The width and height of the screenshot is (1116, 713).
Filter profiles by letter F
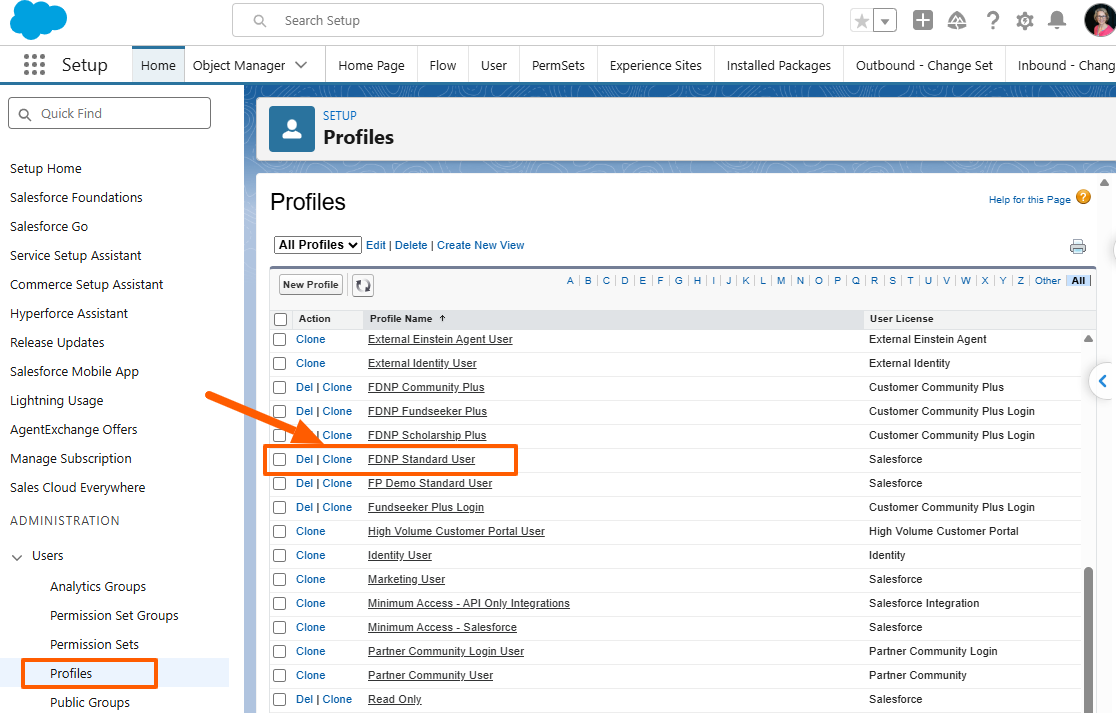660,280
